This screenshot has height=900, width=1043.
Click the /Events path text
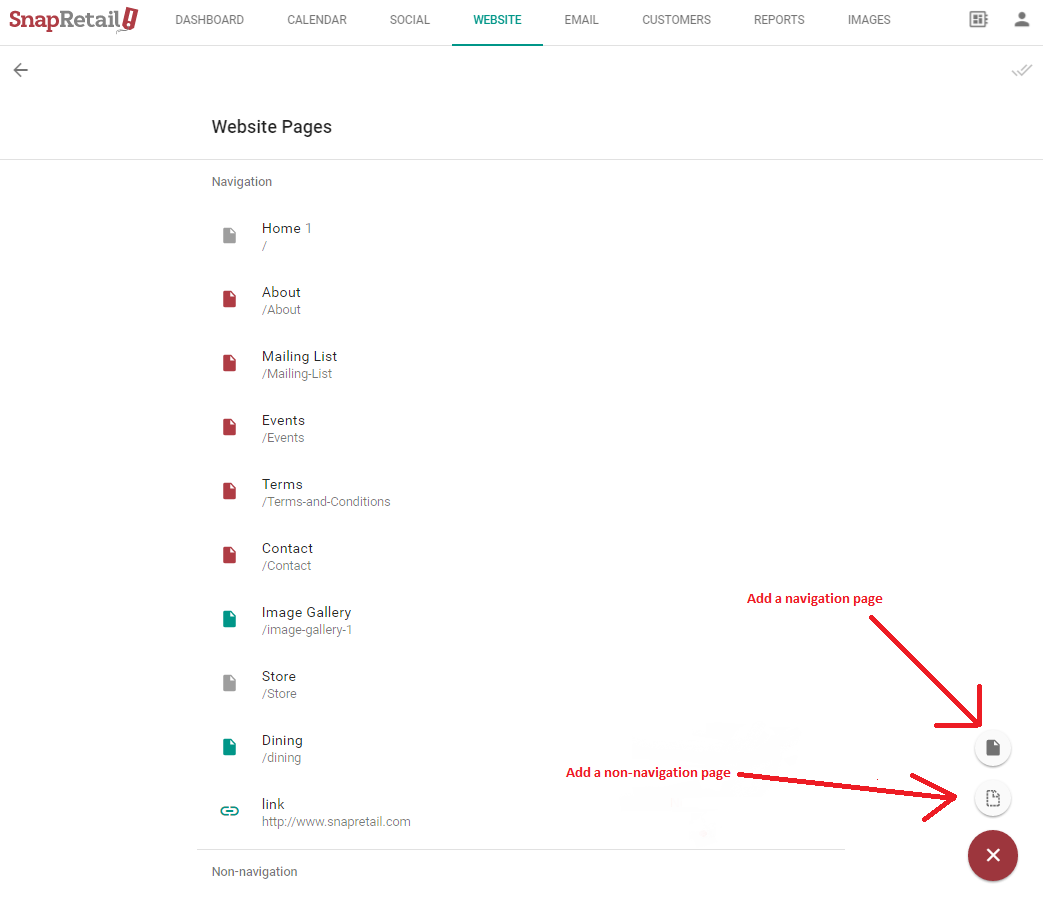[283, 438]
